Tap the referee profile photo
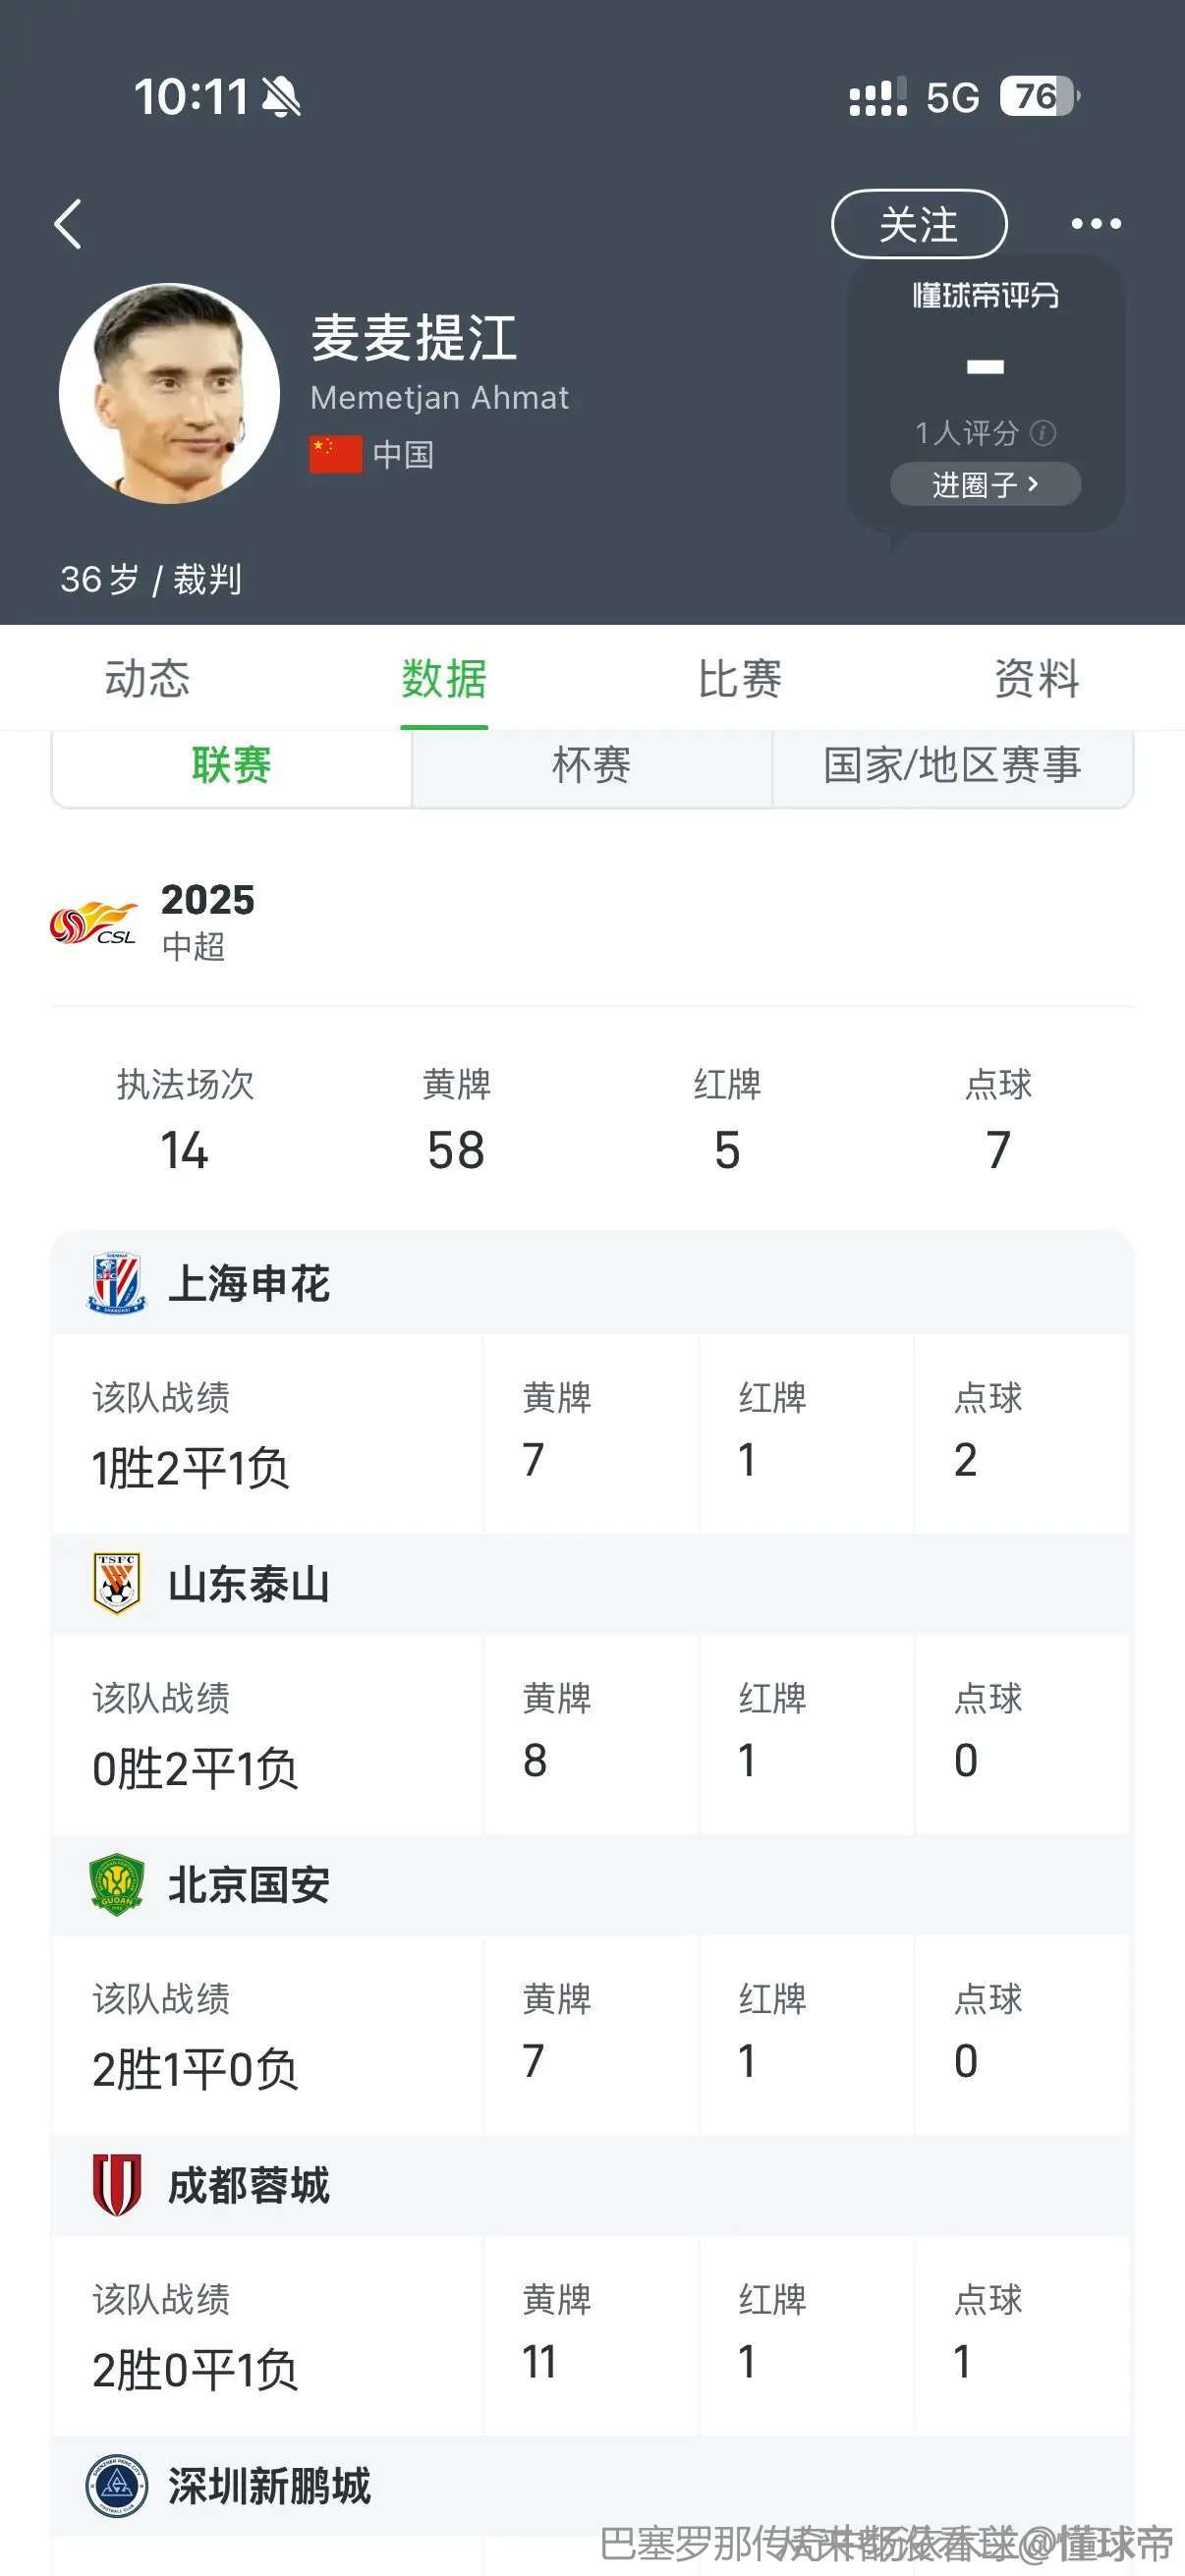Image resolution: width=1185 pixels, height=2576 pixels. [x=169, y=393]
